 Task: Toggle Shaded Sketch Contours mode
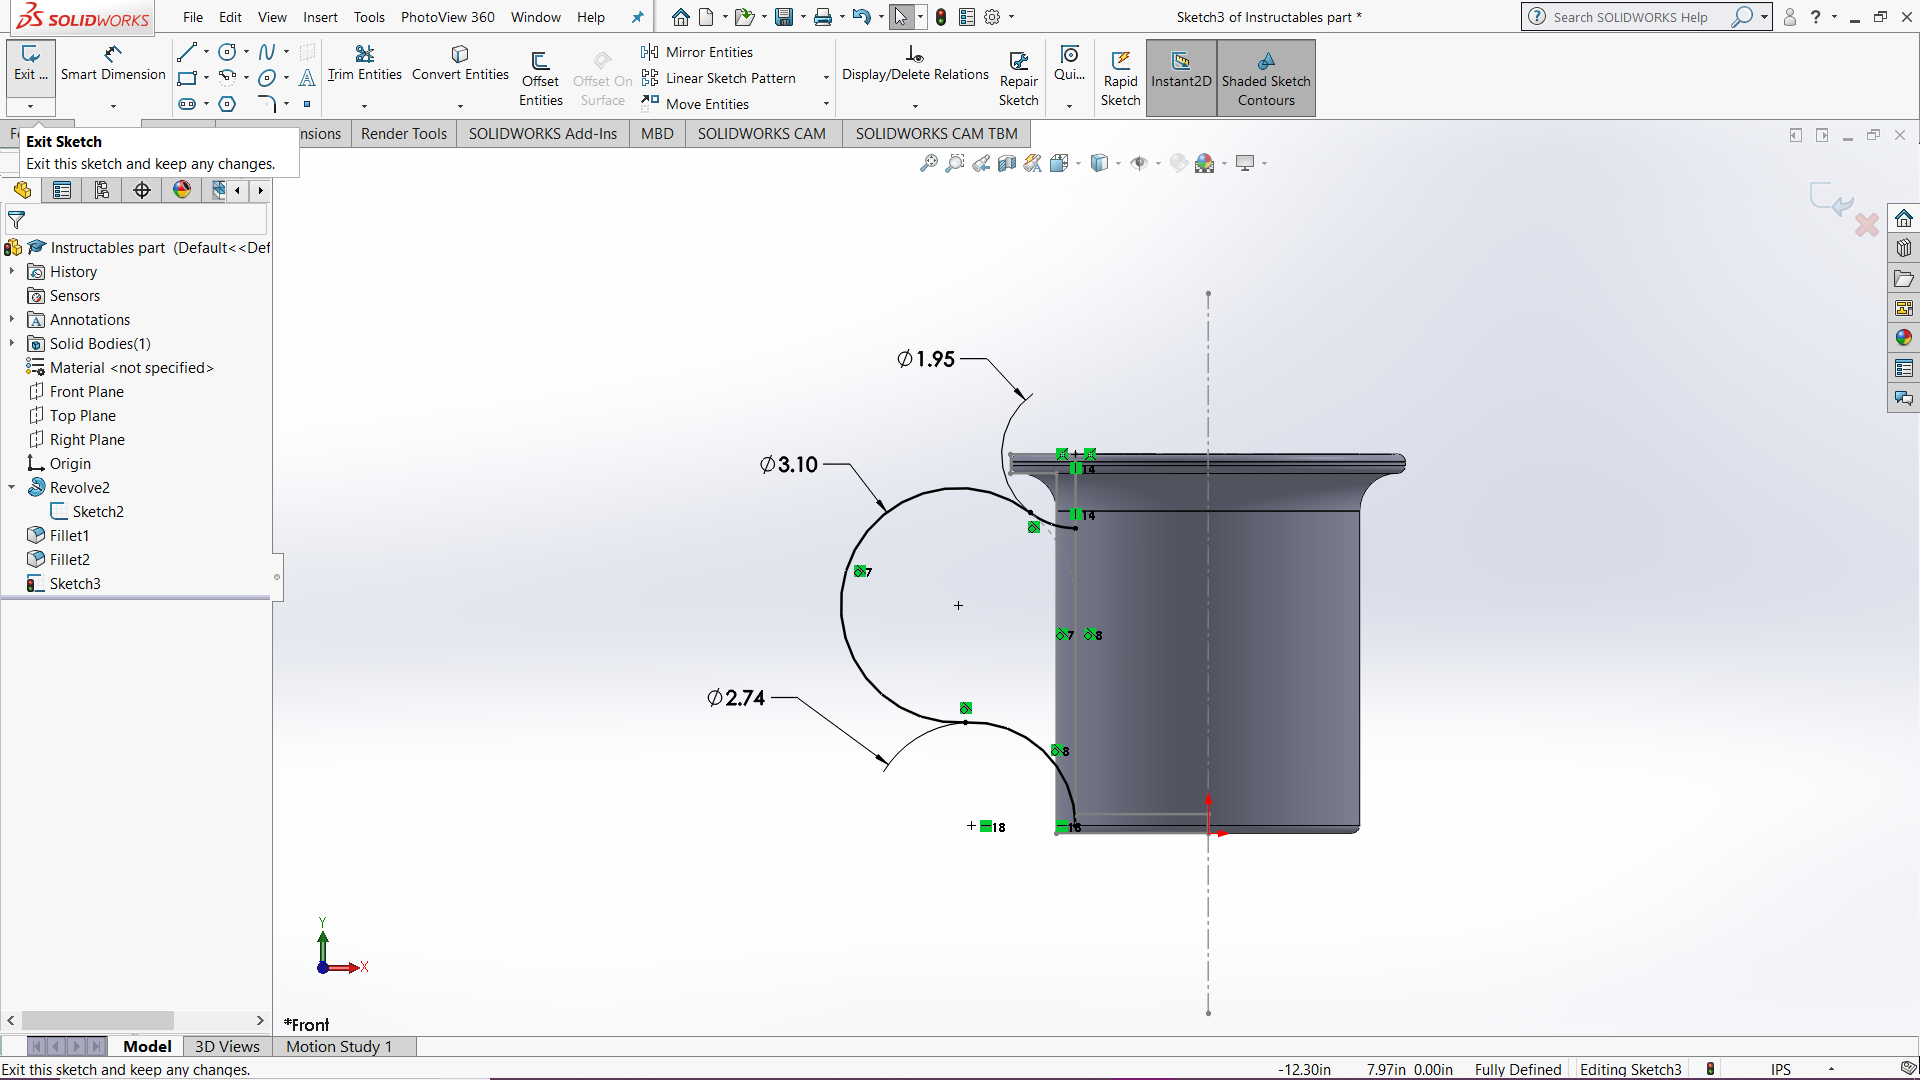pyautogui.click(x=1266, y=78)
